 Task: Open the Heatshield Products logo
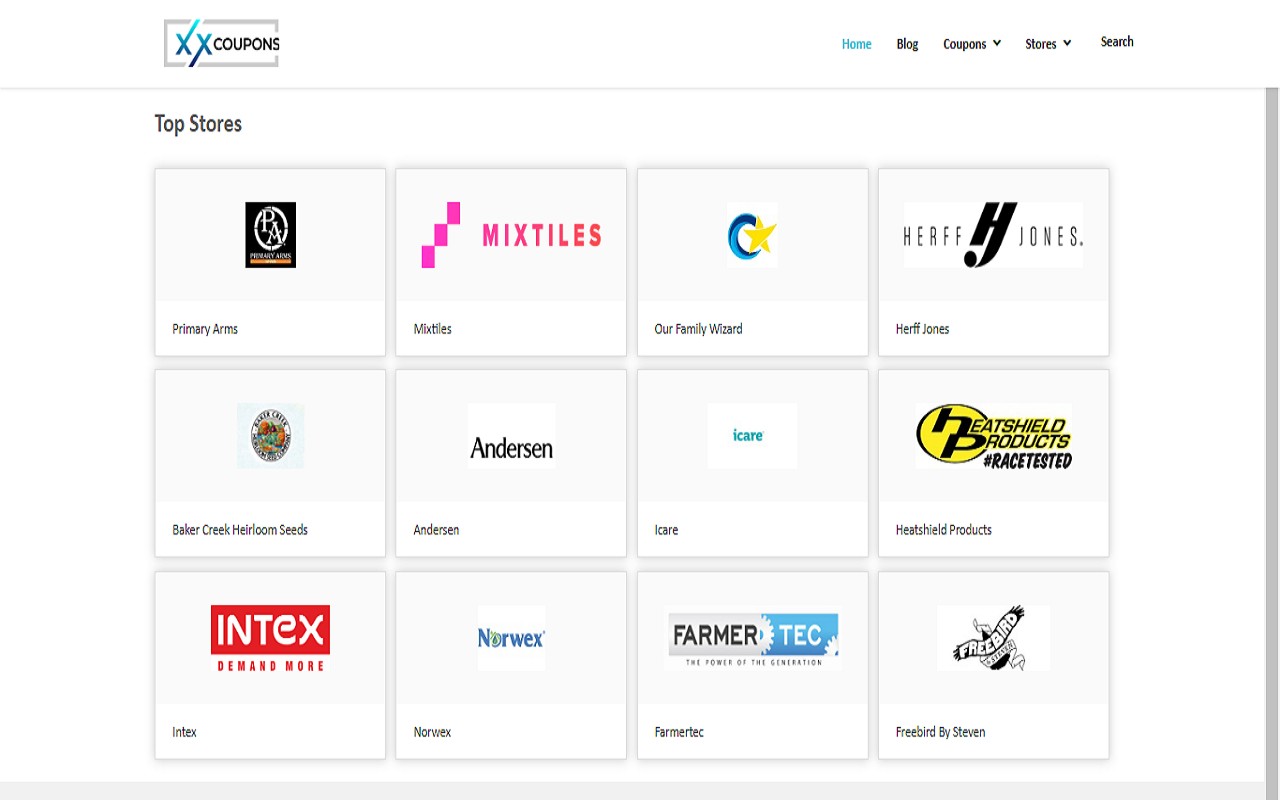coord(993,436)
